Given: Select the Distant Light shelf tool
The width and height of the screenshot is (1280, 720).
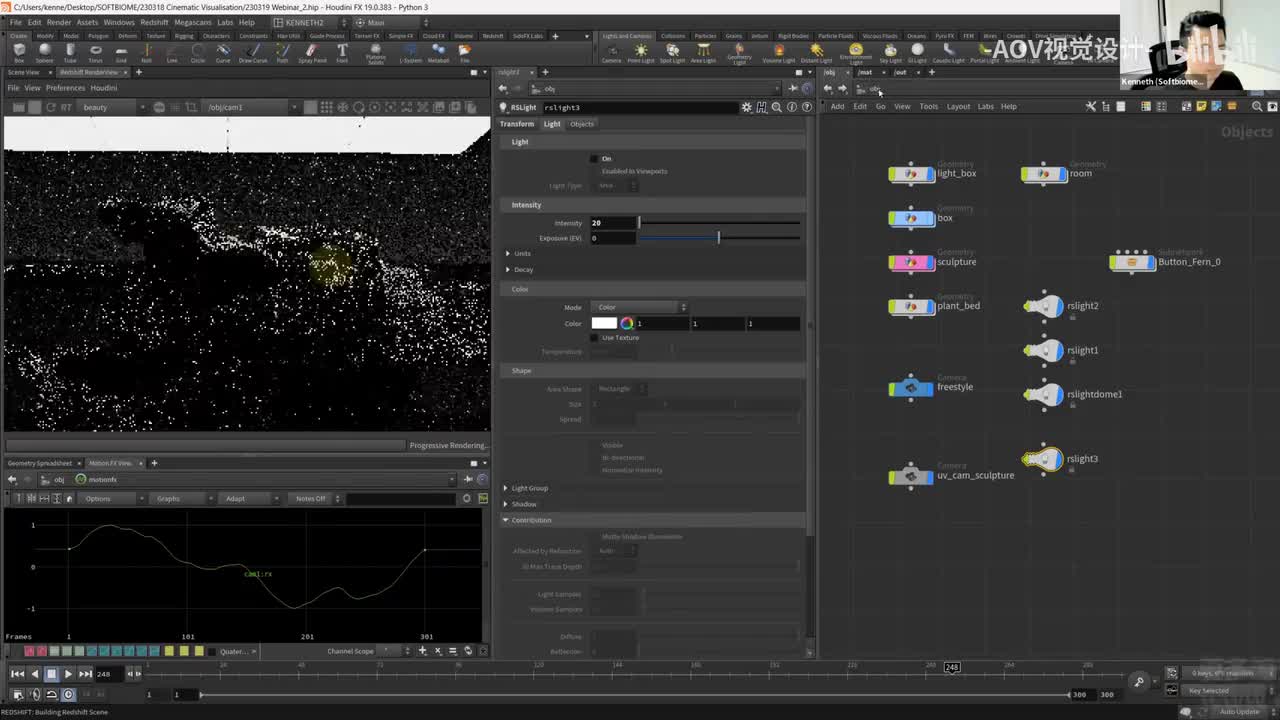Looking at the screenshot, I should (x=816, y=52).
